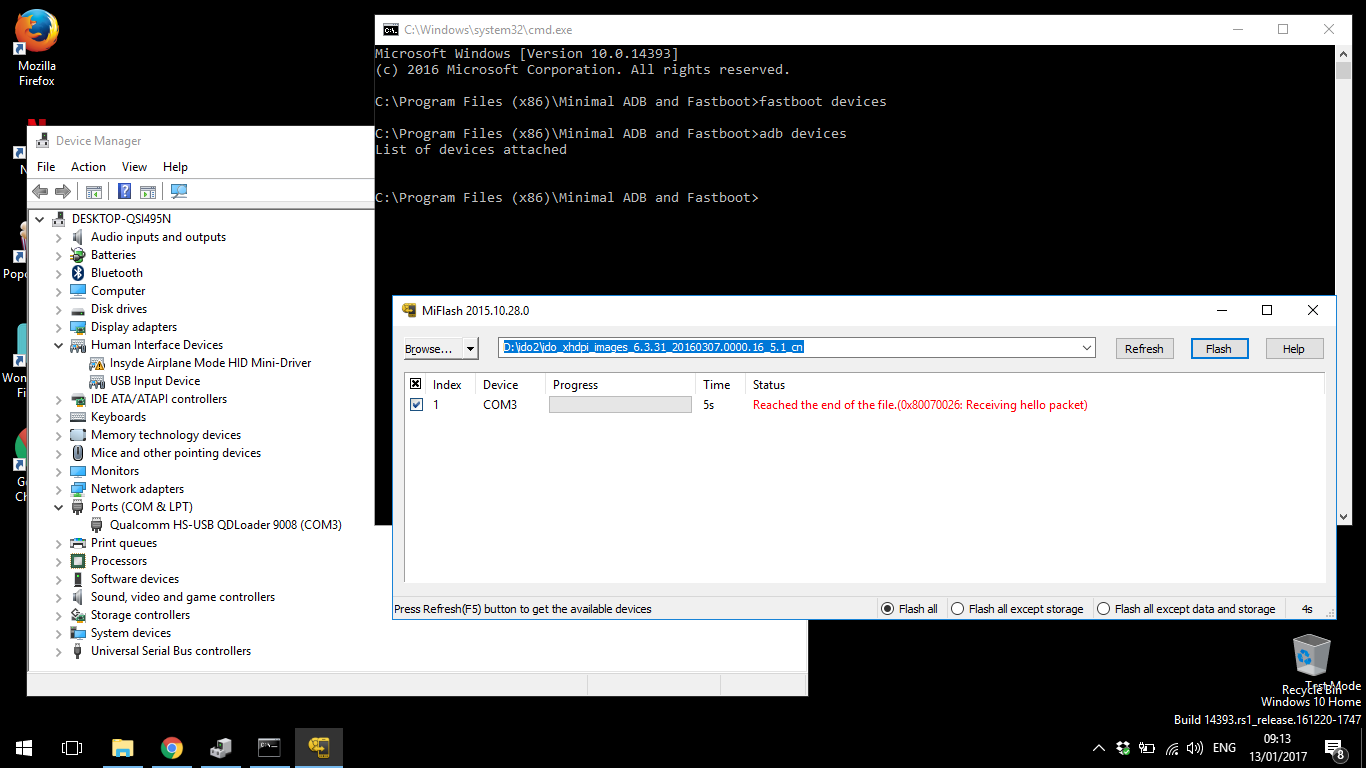
Task: Select the Qualcomm HS-USB QDLoader 9008 device
Action: (225, 525)
